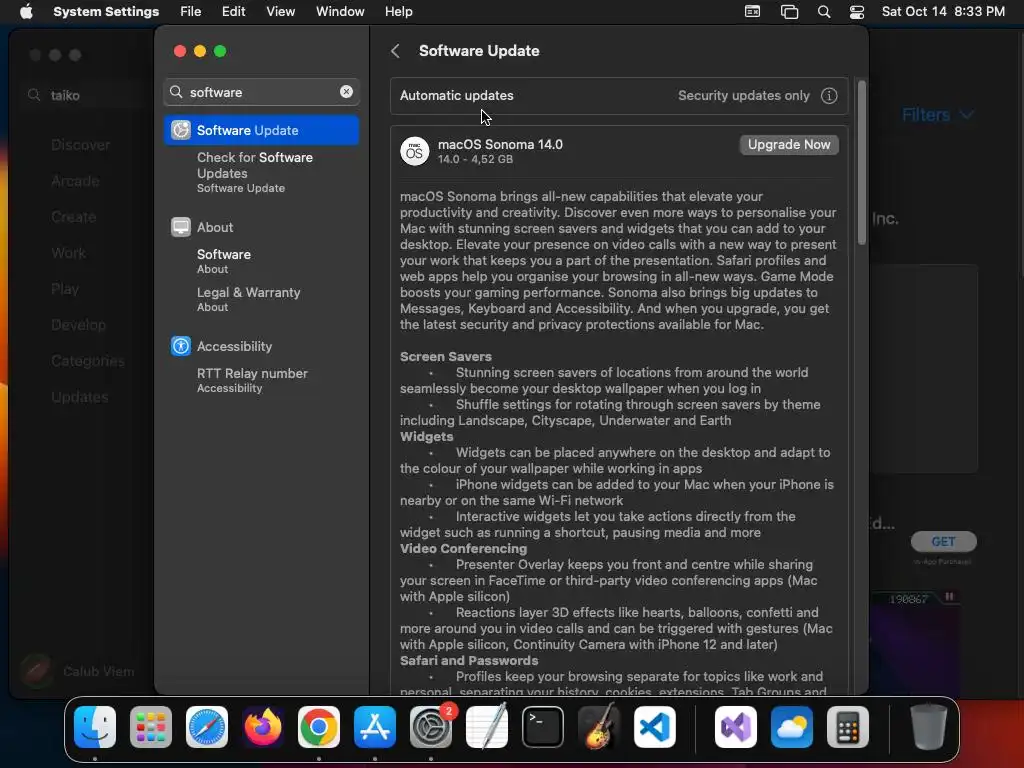The width and height of the screenshot is (1024, 768).
Task: Open the Window menu
Action: point(340,12)
